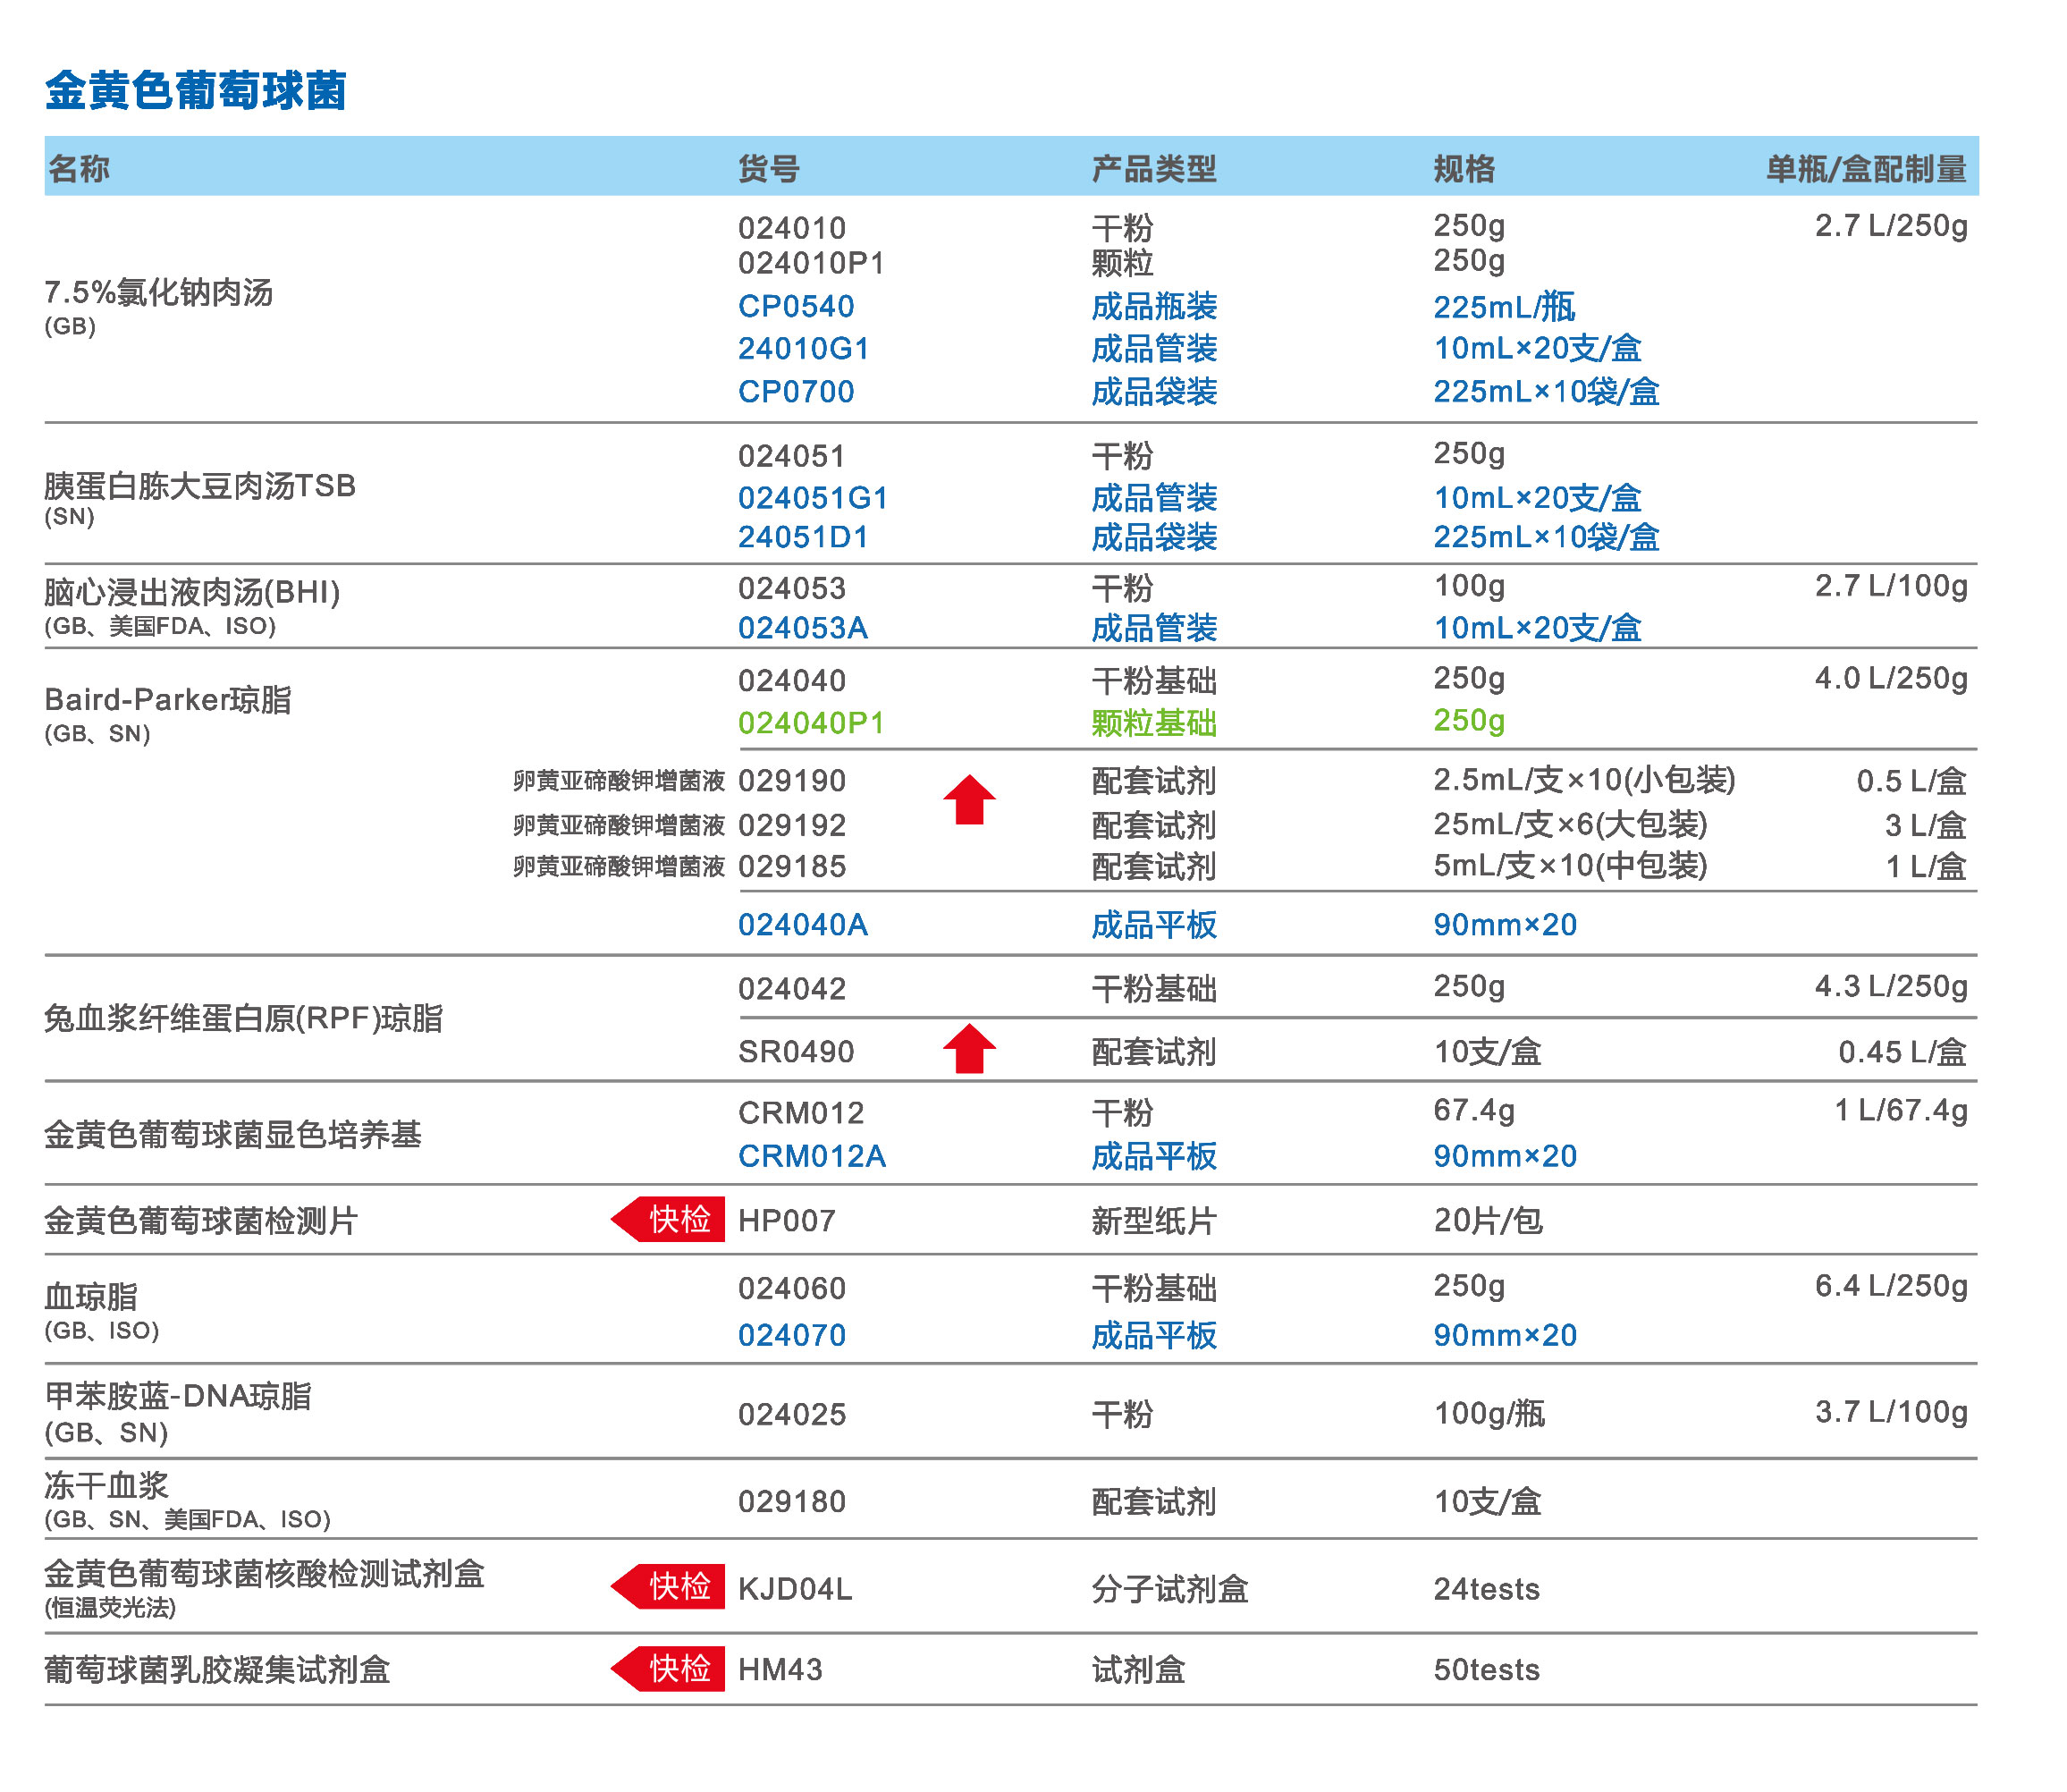Click green product code 024040P1

point(812,723)
